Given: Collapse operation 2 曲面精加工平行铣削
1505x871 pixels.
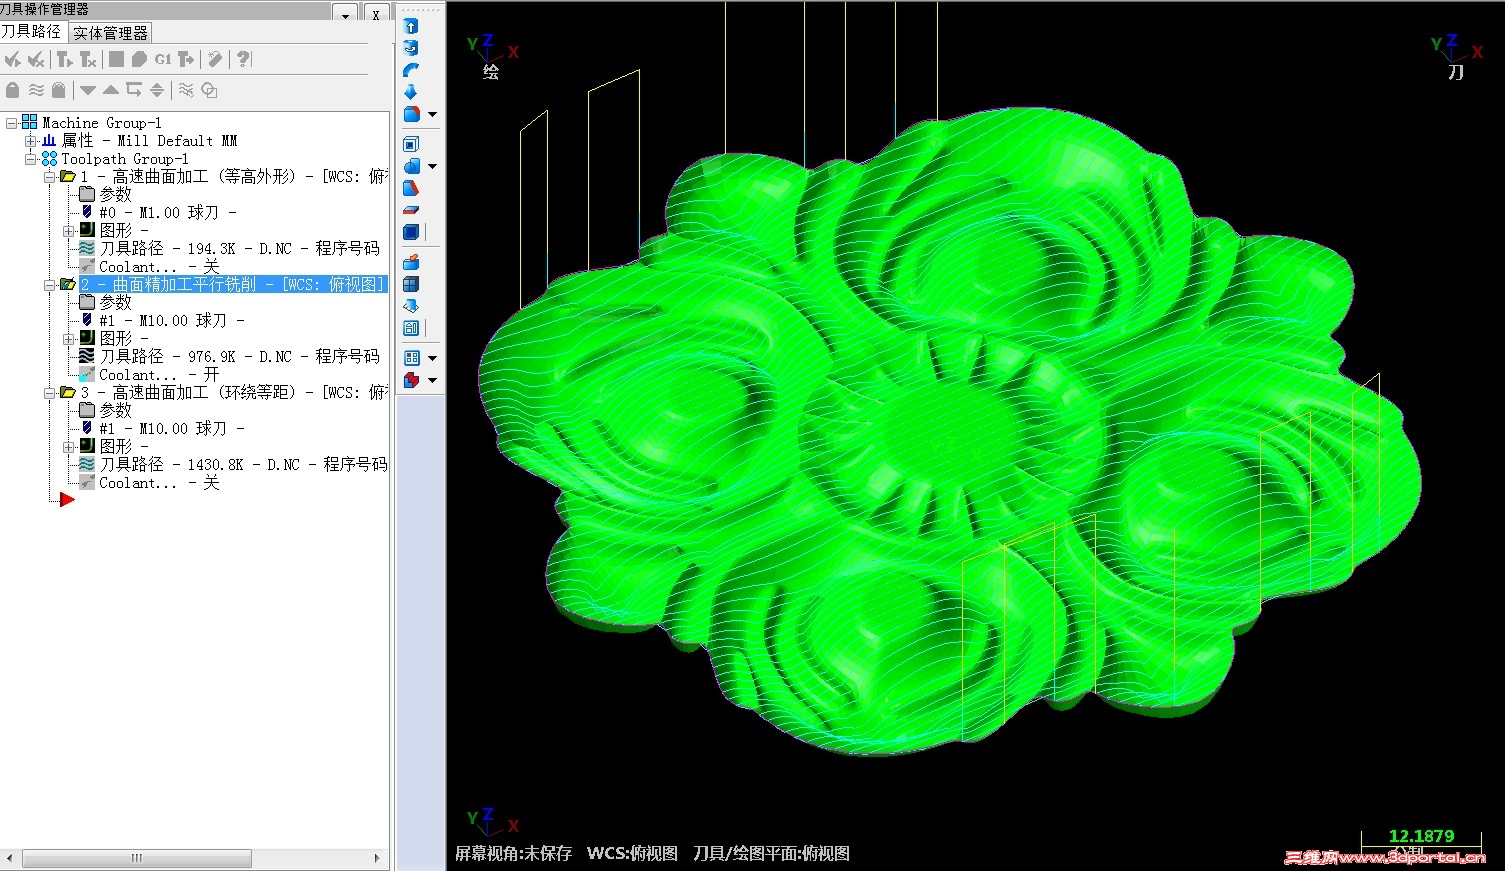Looking at the screenshot, I should 49,285.
